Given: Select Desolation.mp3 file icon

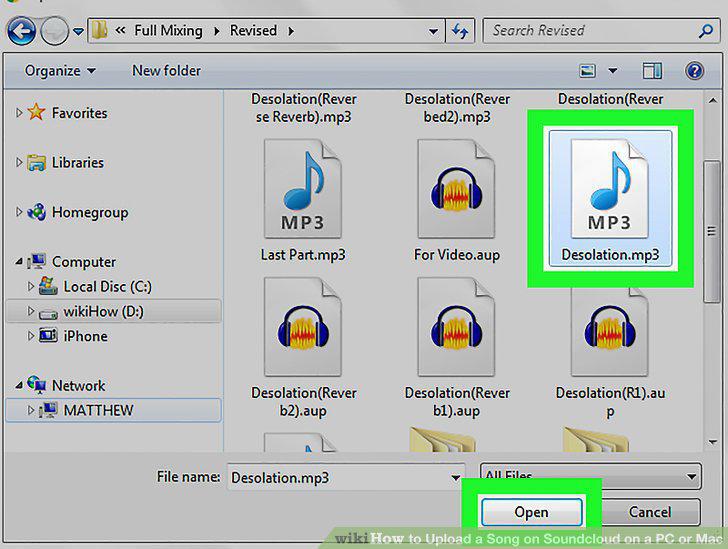Looking at the screenshot, I should coord(610,189).
